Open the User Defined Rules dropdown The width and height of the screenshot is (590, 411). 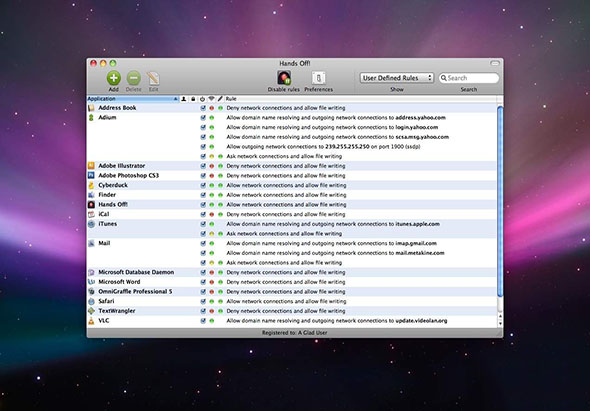397,78
